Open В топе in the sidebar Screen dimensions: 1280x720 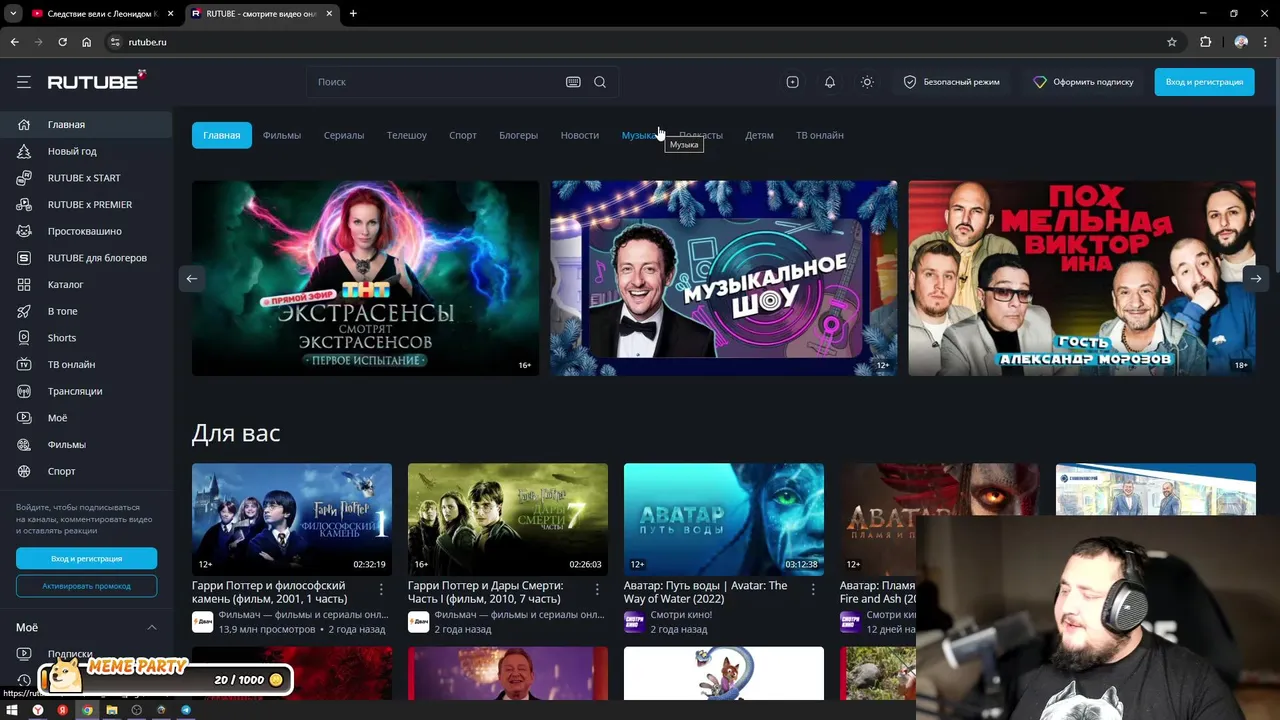(x=86, y=311)
